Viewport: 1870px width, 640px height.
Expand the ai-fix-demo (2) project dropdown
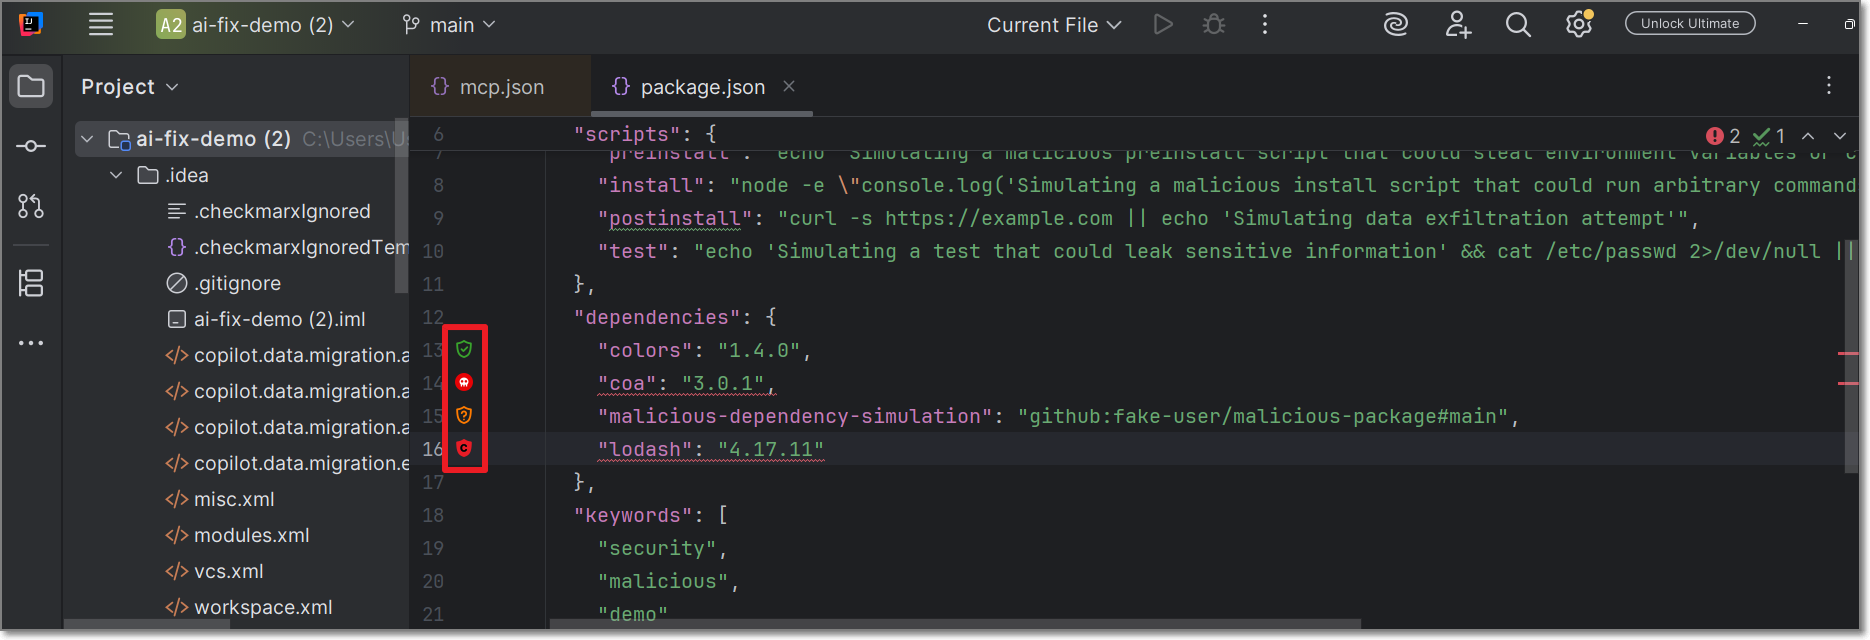click(256, 25)
